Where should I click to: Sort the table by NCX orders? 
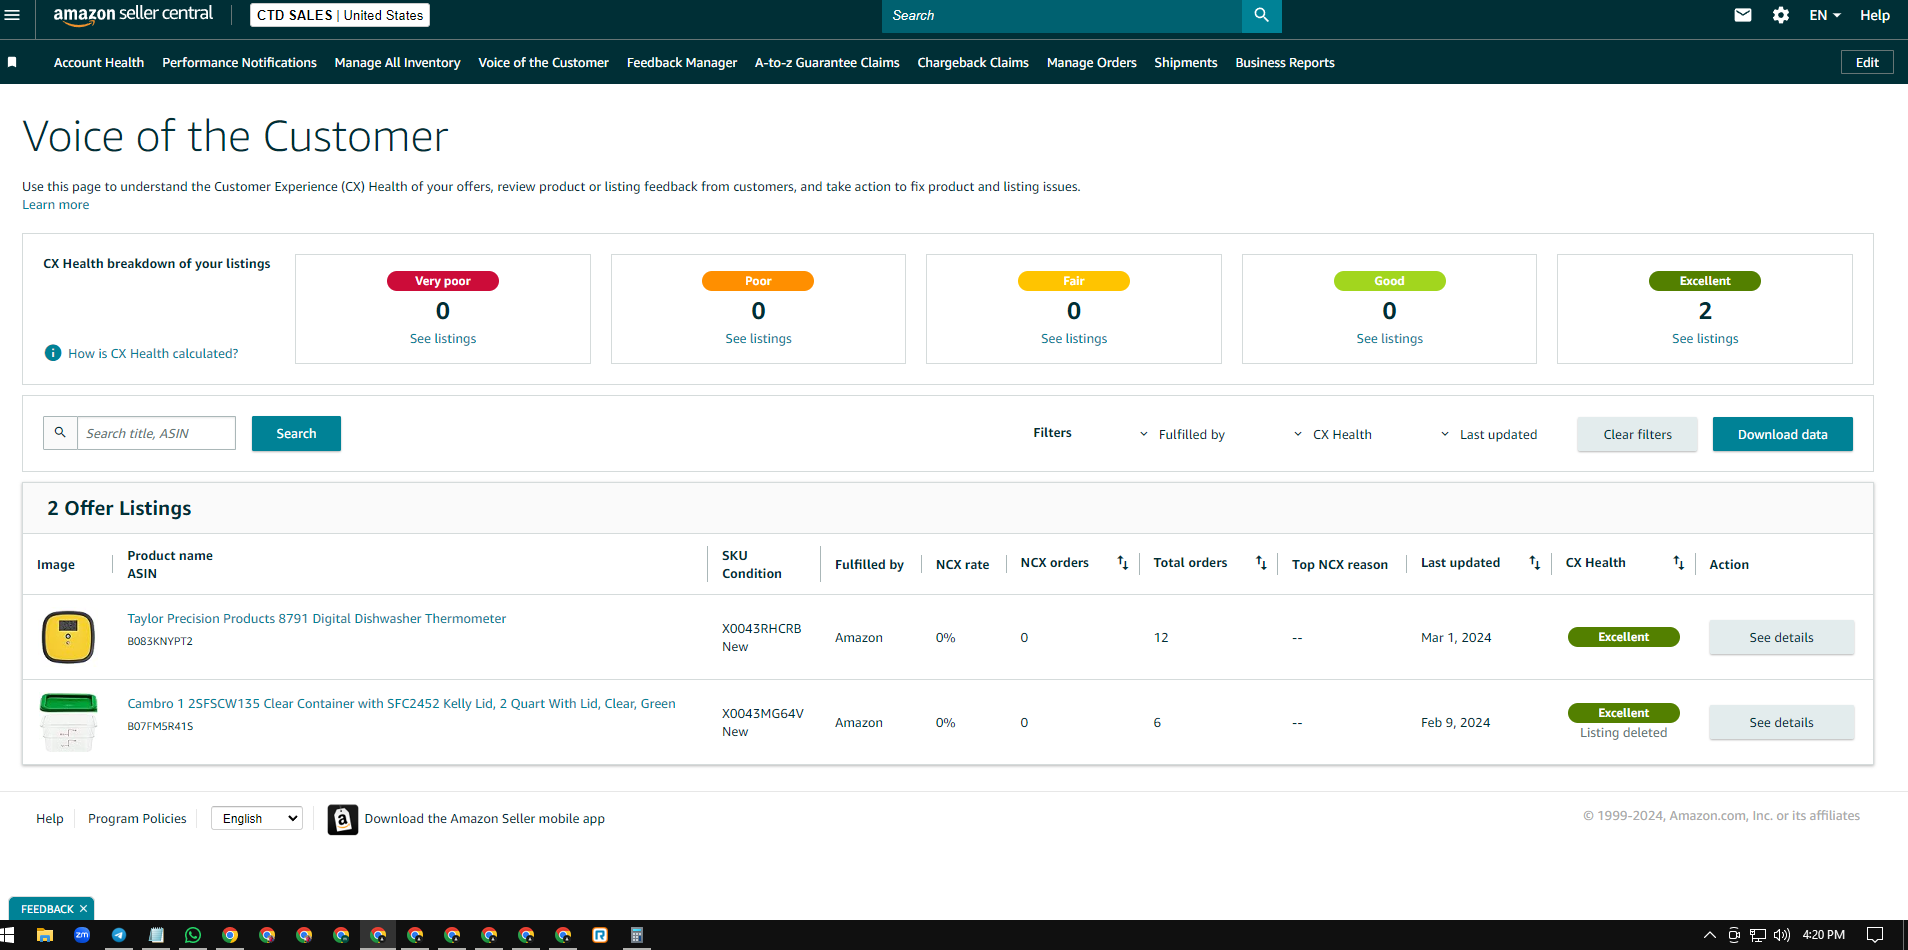[1123, 563]
